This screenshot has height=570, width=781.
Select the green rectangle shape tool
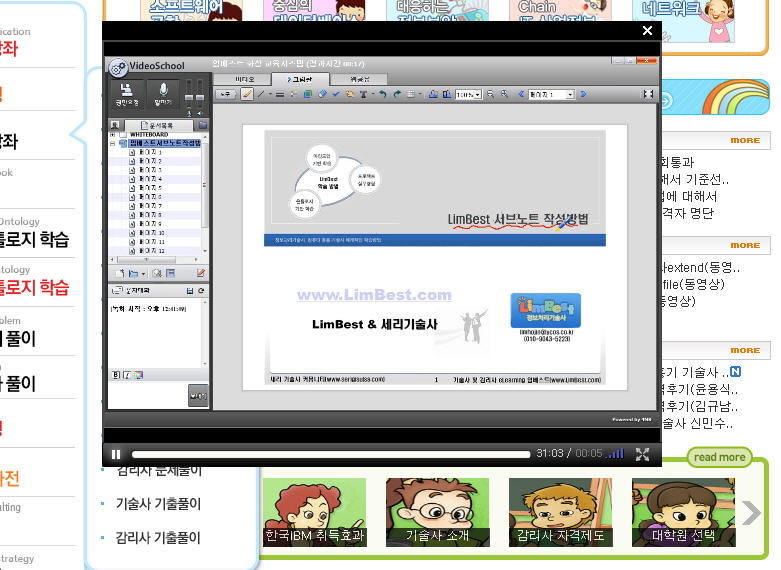click(x=307, y=94)
